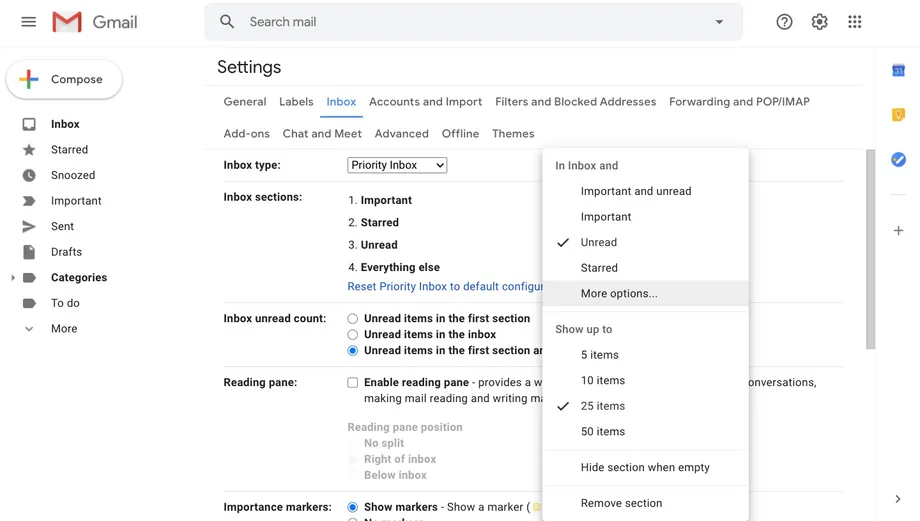Open Snoozed folder label in sidebar
920x521 pixels.
73,175
